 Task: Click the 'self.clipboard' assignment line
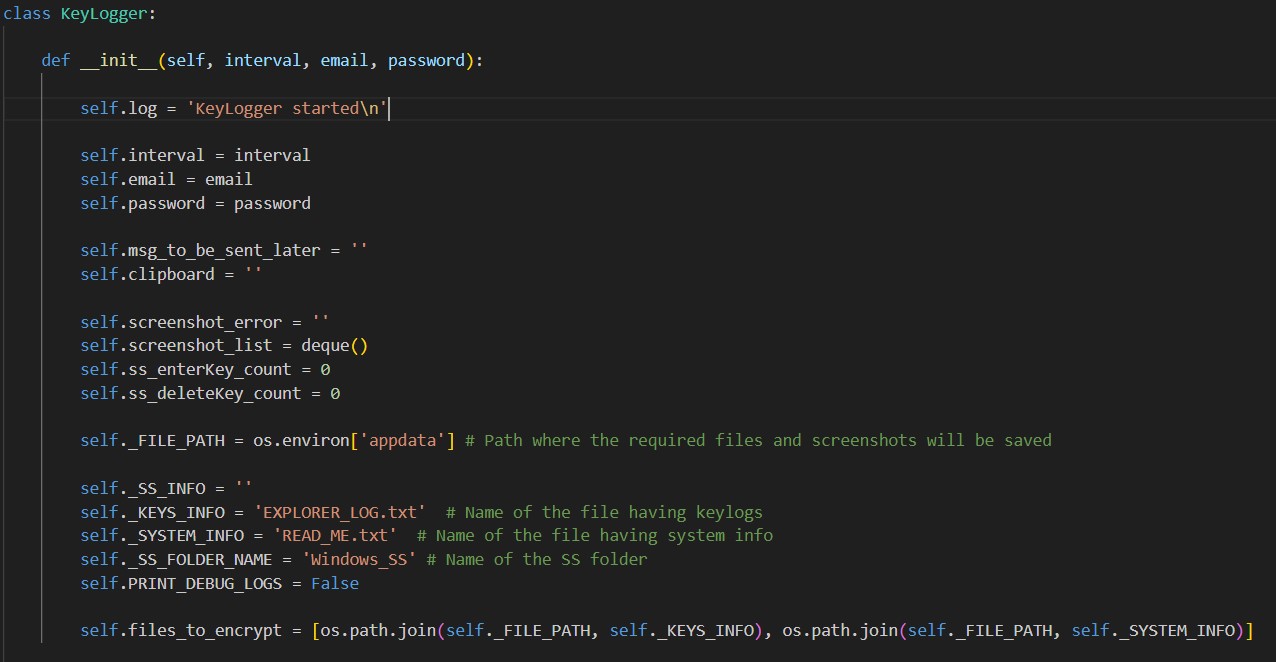pos(171,274)
